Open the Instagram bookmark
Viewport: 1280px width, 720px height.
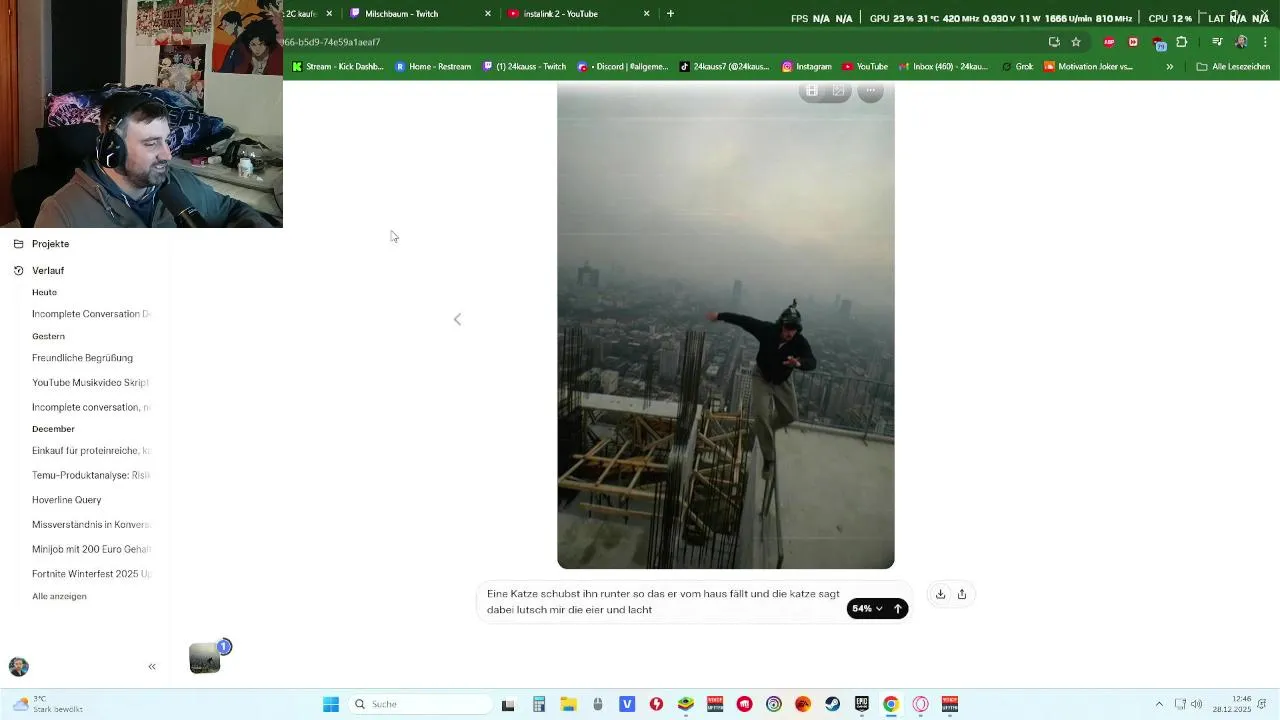[806, 67]
